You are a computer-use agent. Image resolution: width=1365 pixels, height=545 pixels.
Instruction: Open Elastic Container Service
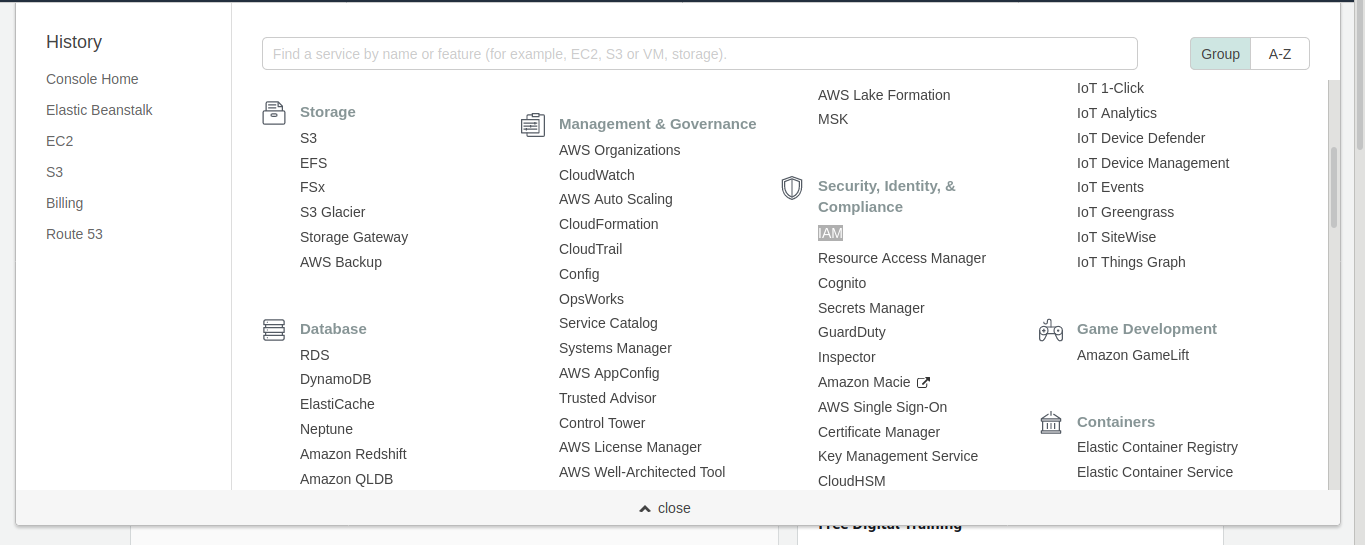(1155, 472)
